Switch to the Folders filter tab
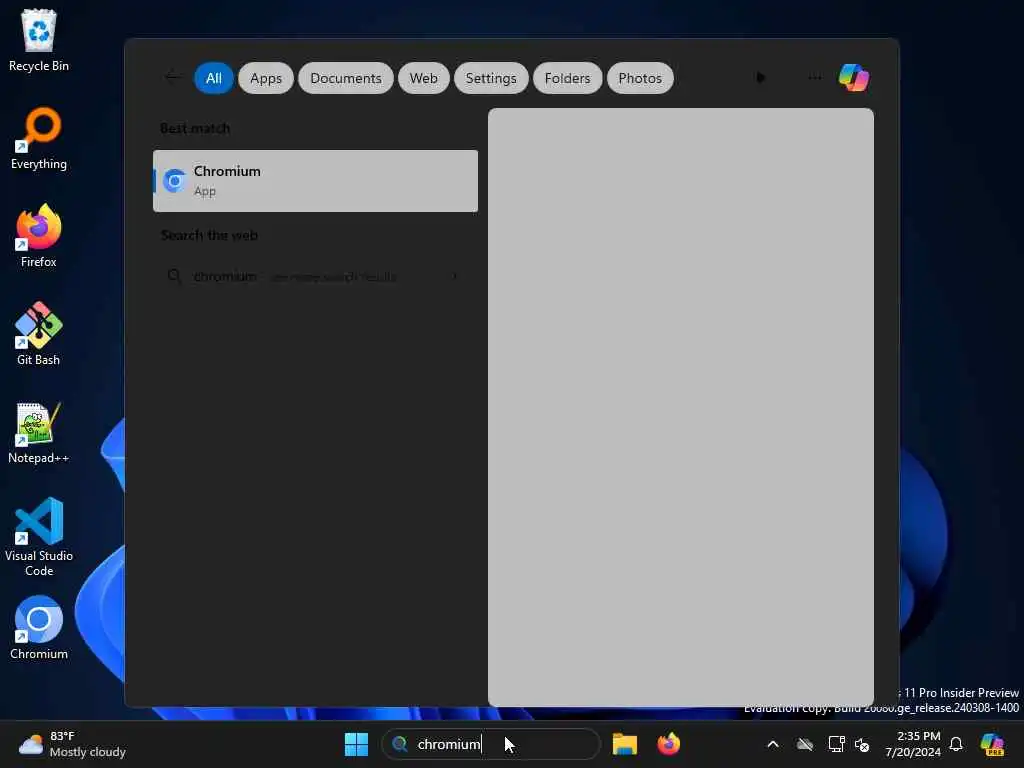This screenshot has height=768, width=1024. coord(568,78)
